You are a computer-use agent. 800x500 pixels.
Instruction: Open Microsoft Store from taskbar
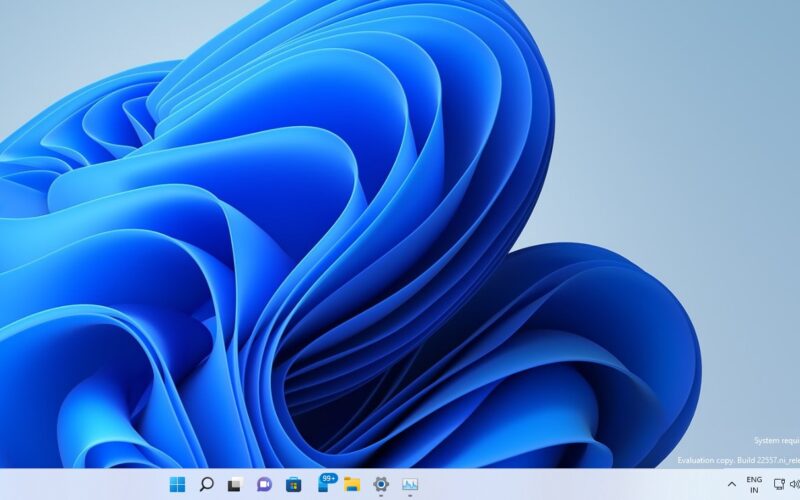pyautogui.click(x=293, y=484)
